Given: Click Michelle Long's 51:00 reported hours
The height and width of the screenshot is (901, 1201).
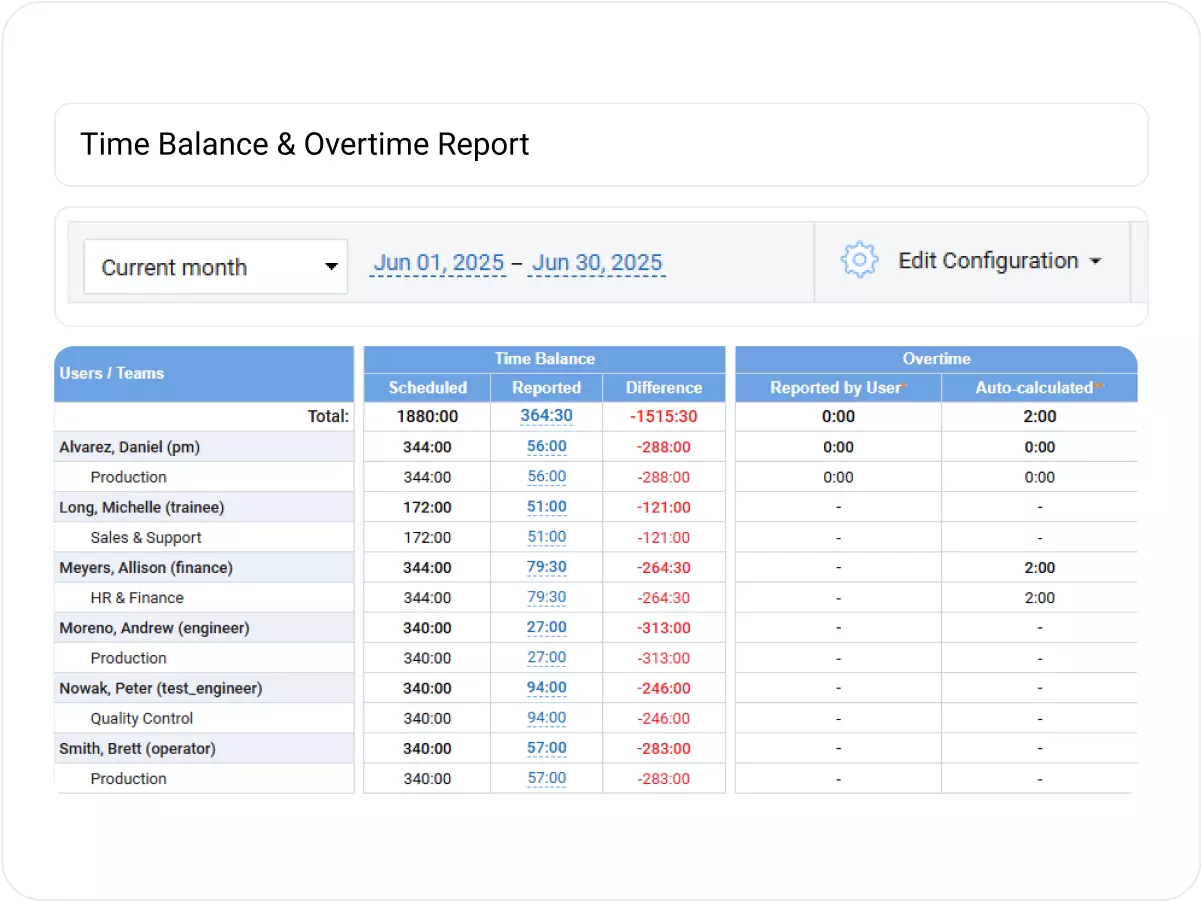Looking at the screenshot, I should (x=546, y=507).
